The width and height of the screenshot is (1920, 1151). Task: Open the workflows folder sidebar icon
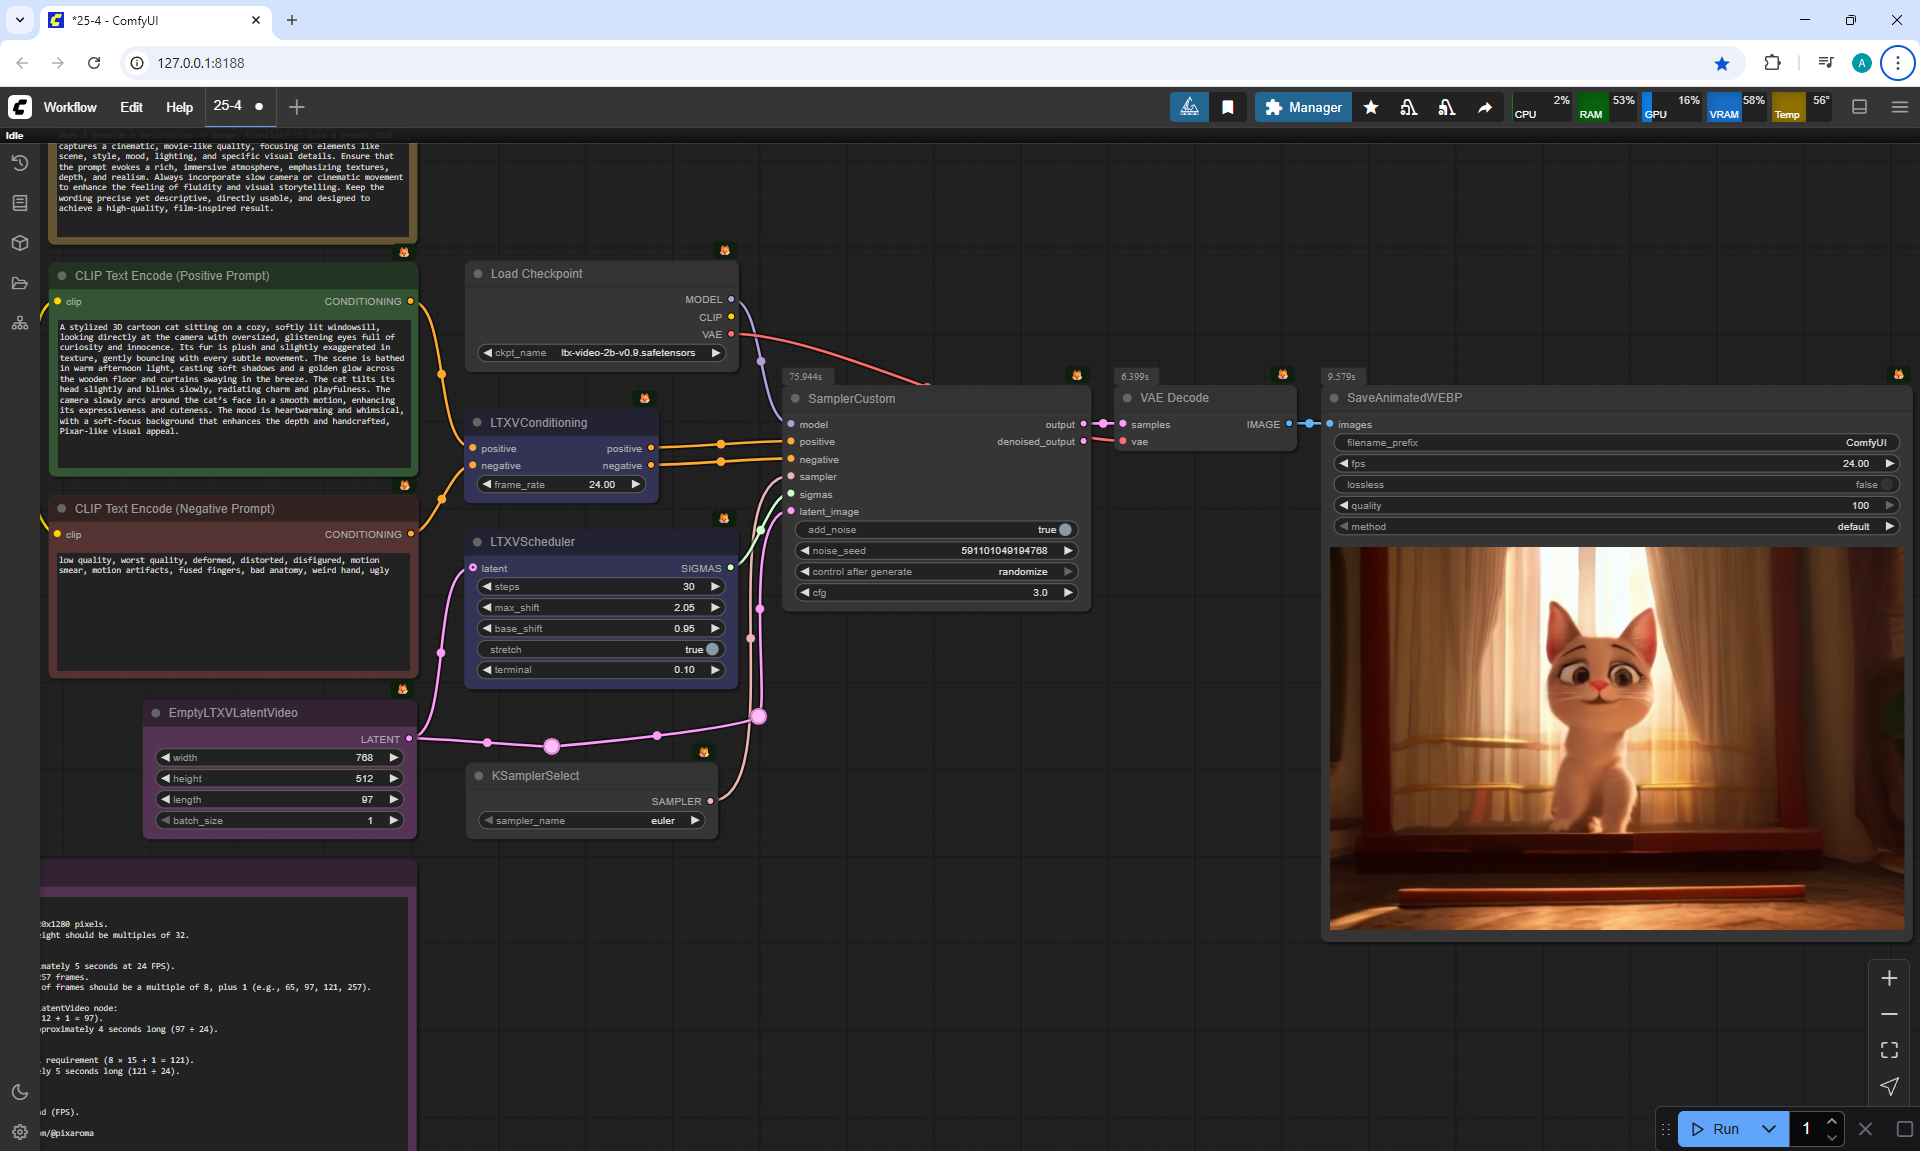coord(19,283)
